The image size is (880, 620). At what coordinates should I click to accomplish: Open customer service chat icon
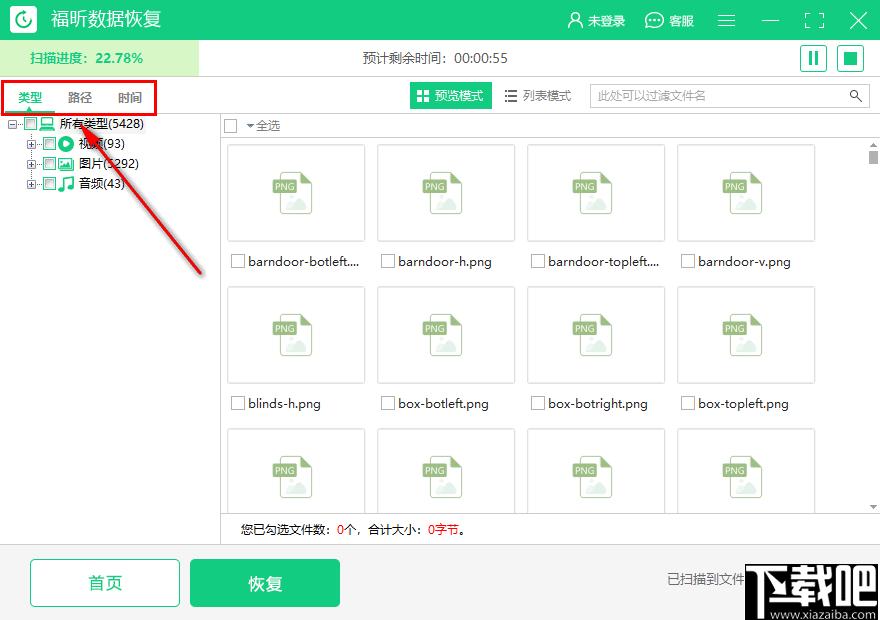pyautogui.click(x=654, y=21)
